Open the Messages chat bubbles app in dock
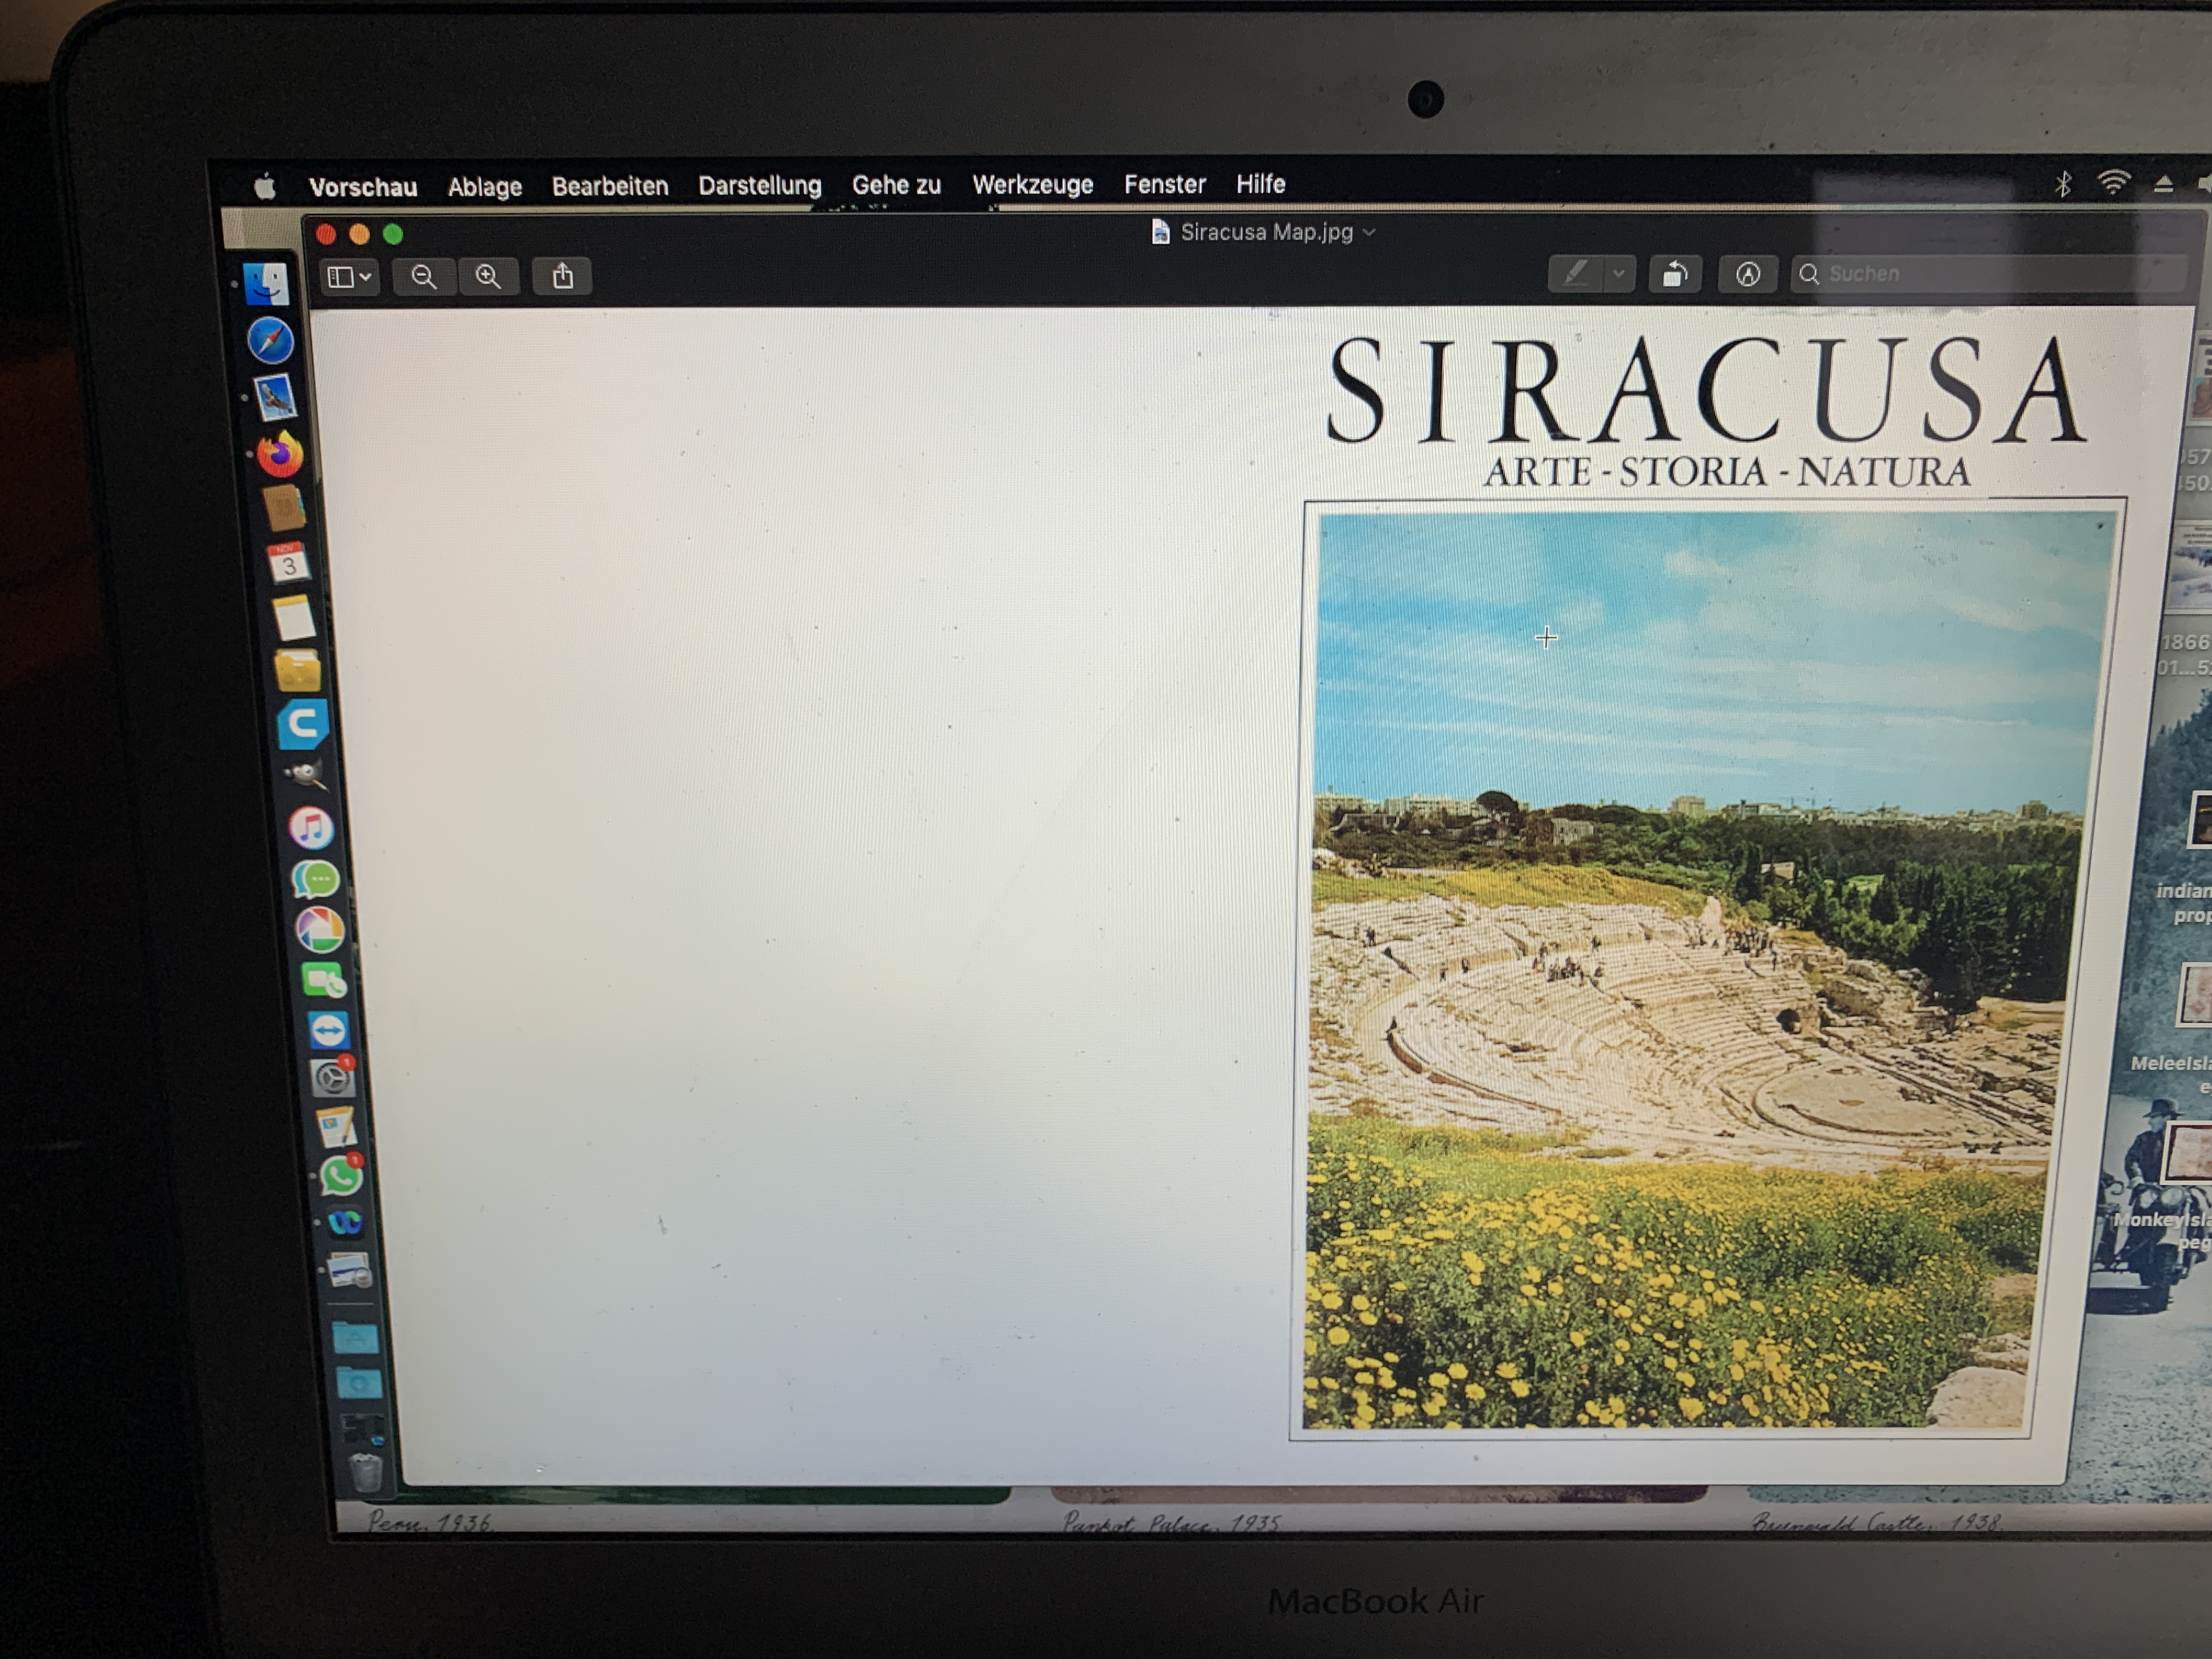The width and height of the screenshot is (2212, 1659). 316,880
